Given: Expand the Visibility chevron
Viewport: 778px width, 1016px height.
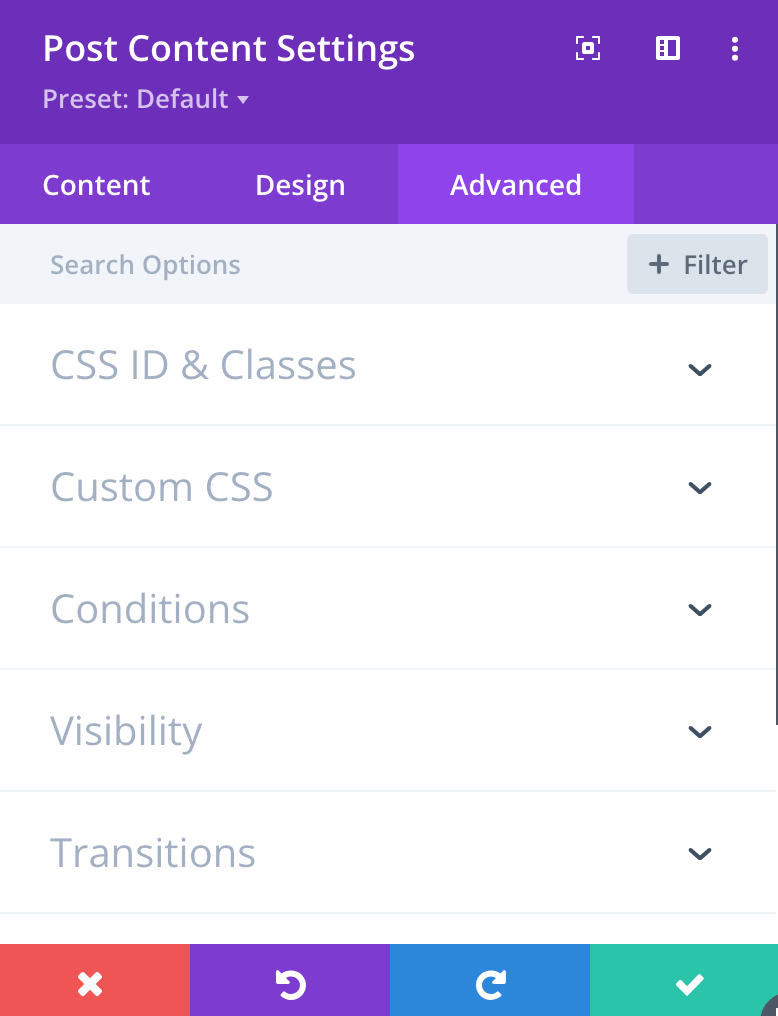Looking at the screenshot, I should click(699, 731).
